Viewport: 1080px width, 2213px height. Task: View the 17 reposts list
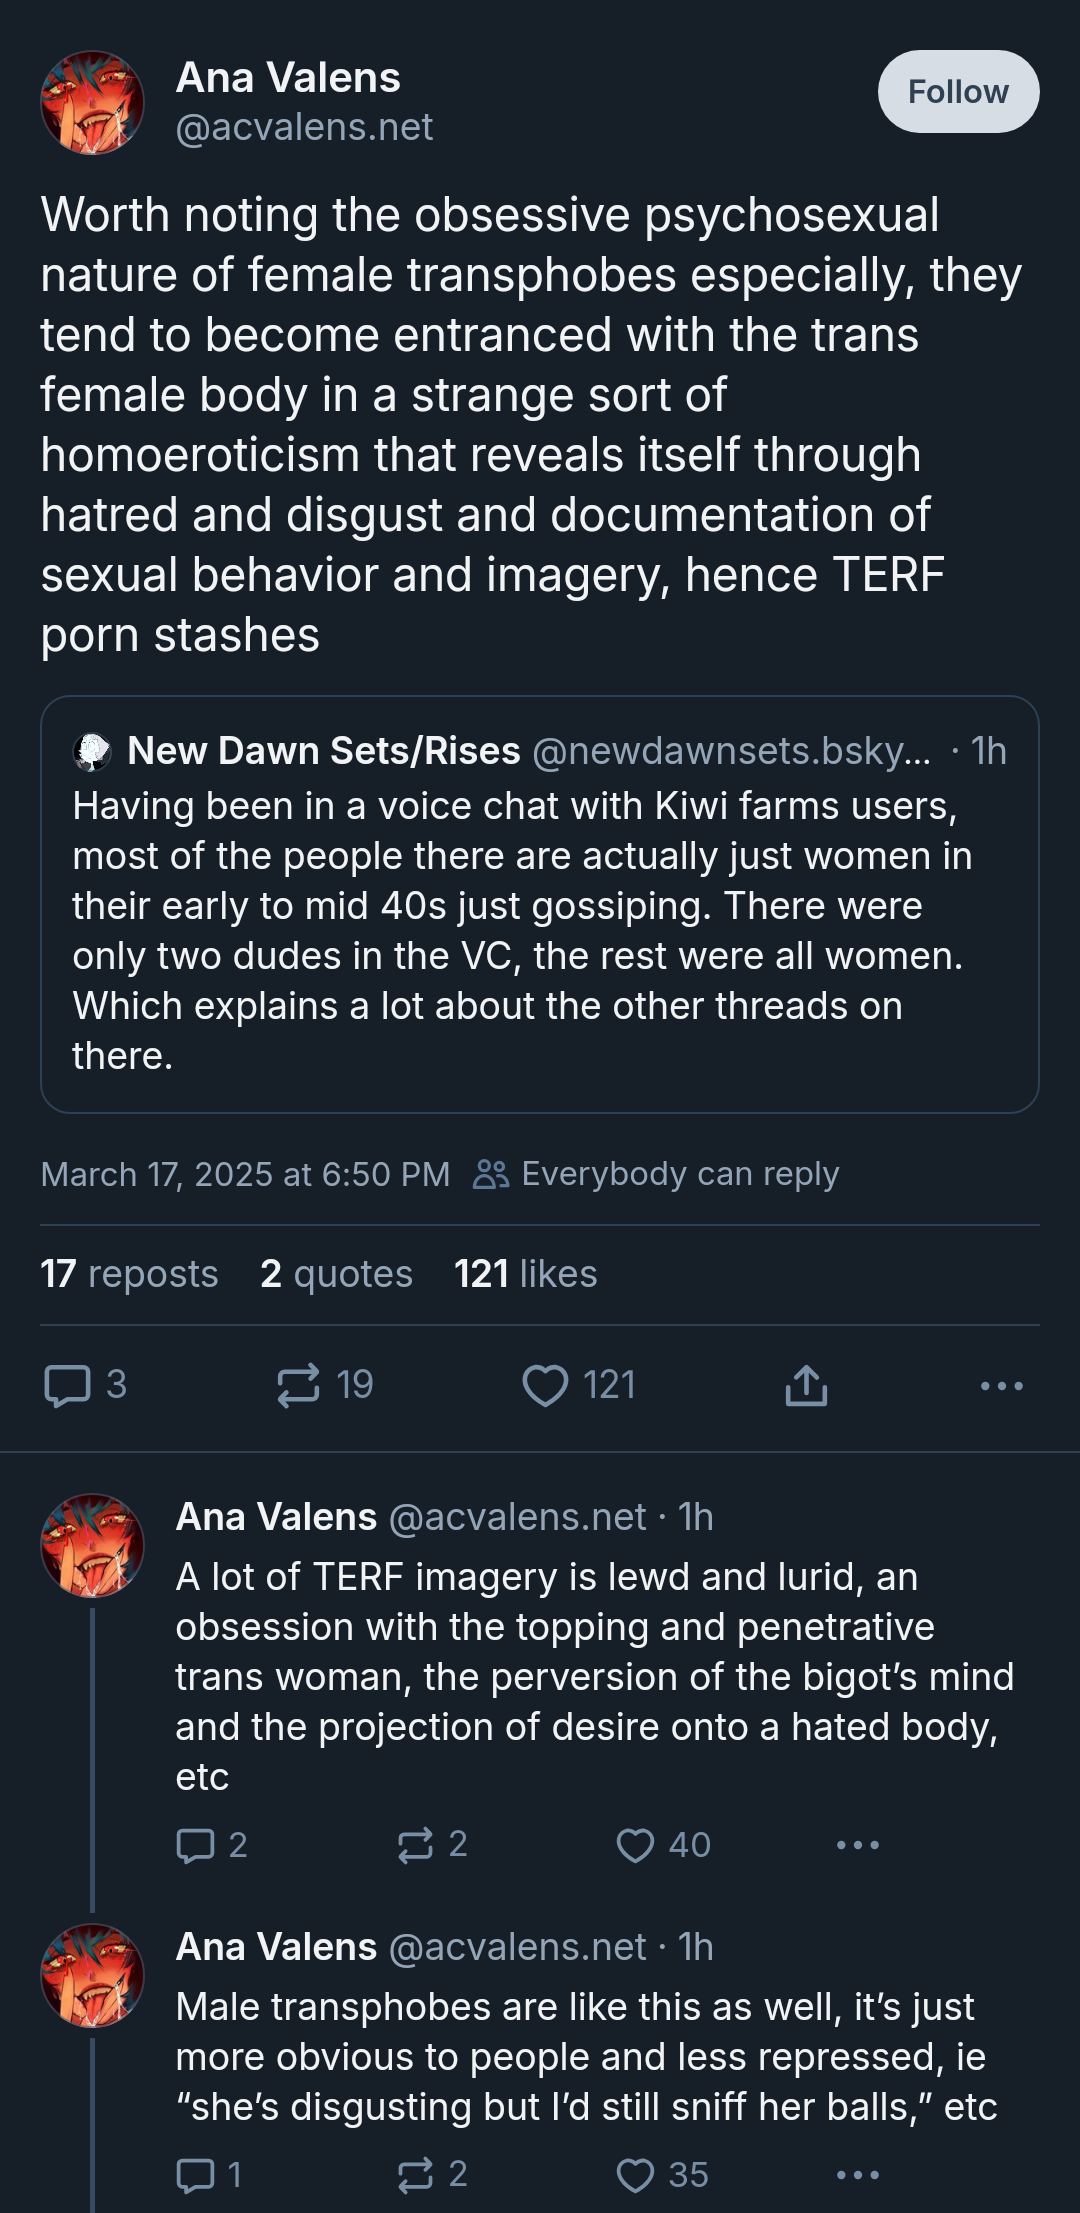[x=129, y=1274]
